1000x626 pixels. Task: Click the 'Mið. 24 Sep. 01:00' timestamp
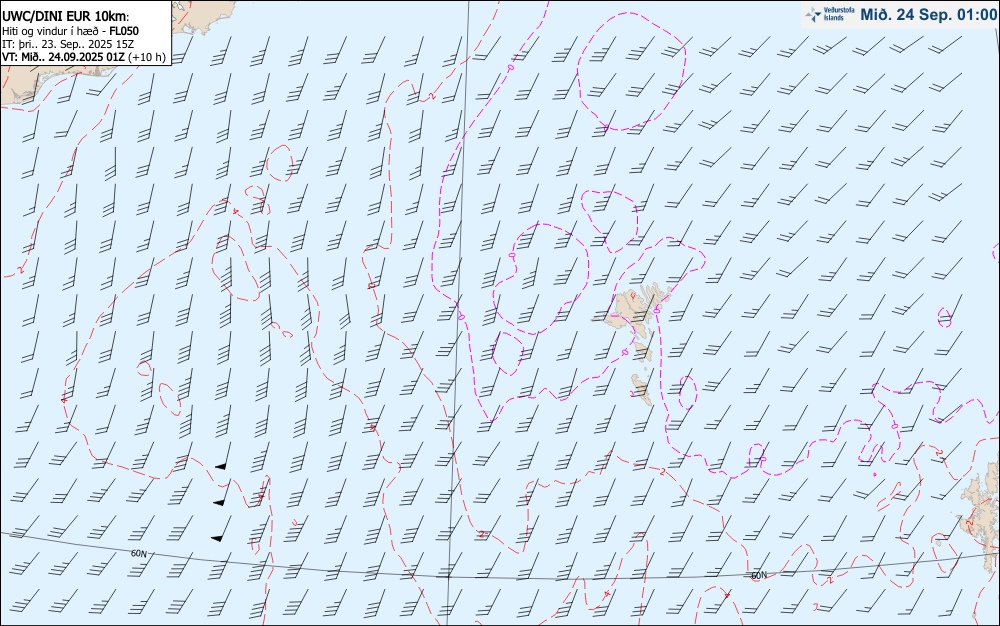[x=928, y=15]
